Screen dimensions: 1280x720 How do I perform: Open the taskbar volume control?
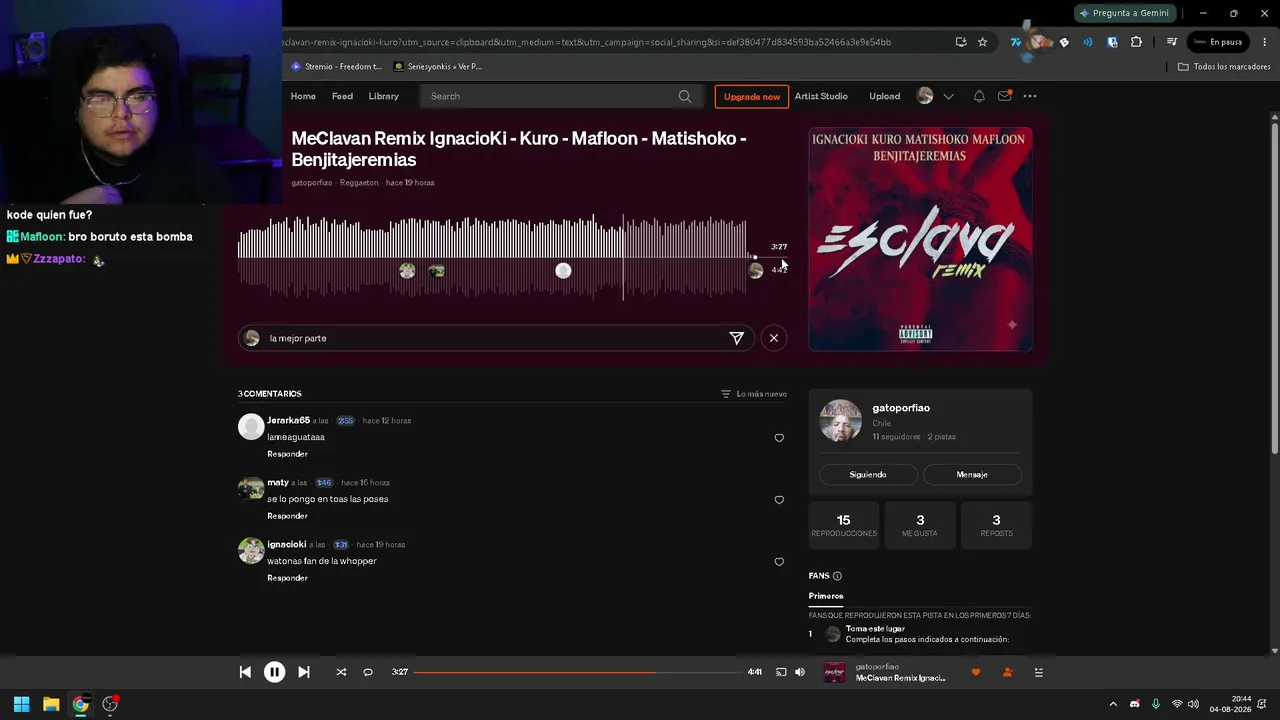[x=1193, y=704]
